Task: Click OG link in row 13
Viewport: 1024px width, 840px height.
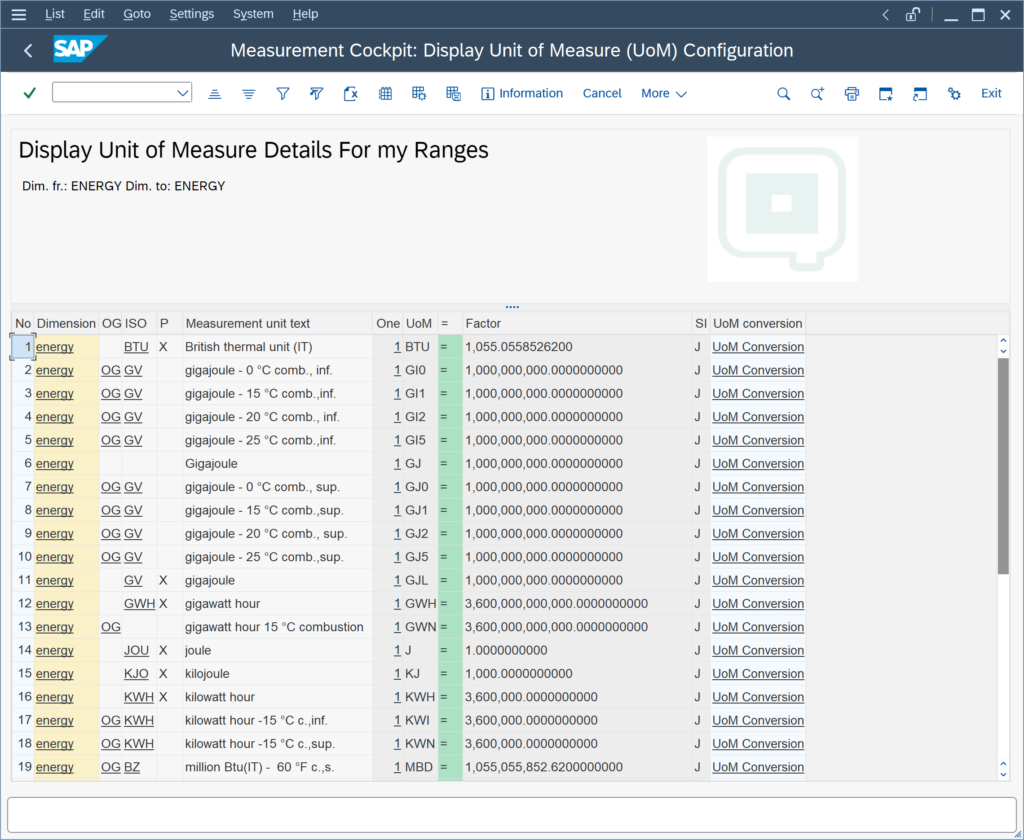Action: (110, 627)
